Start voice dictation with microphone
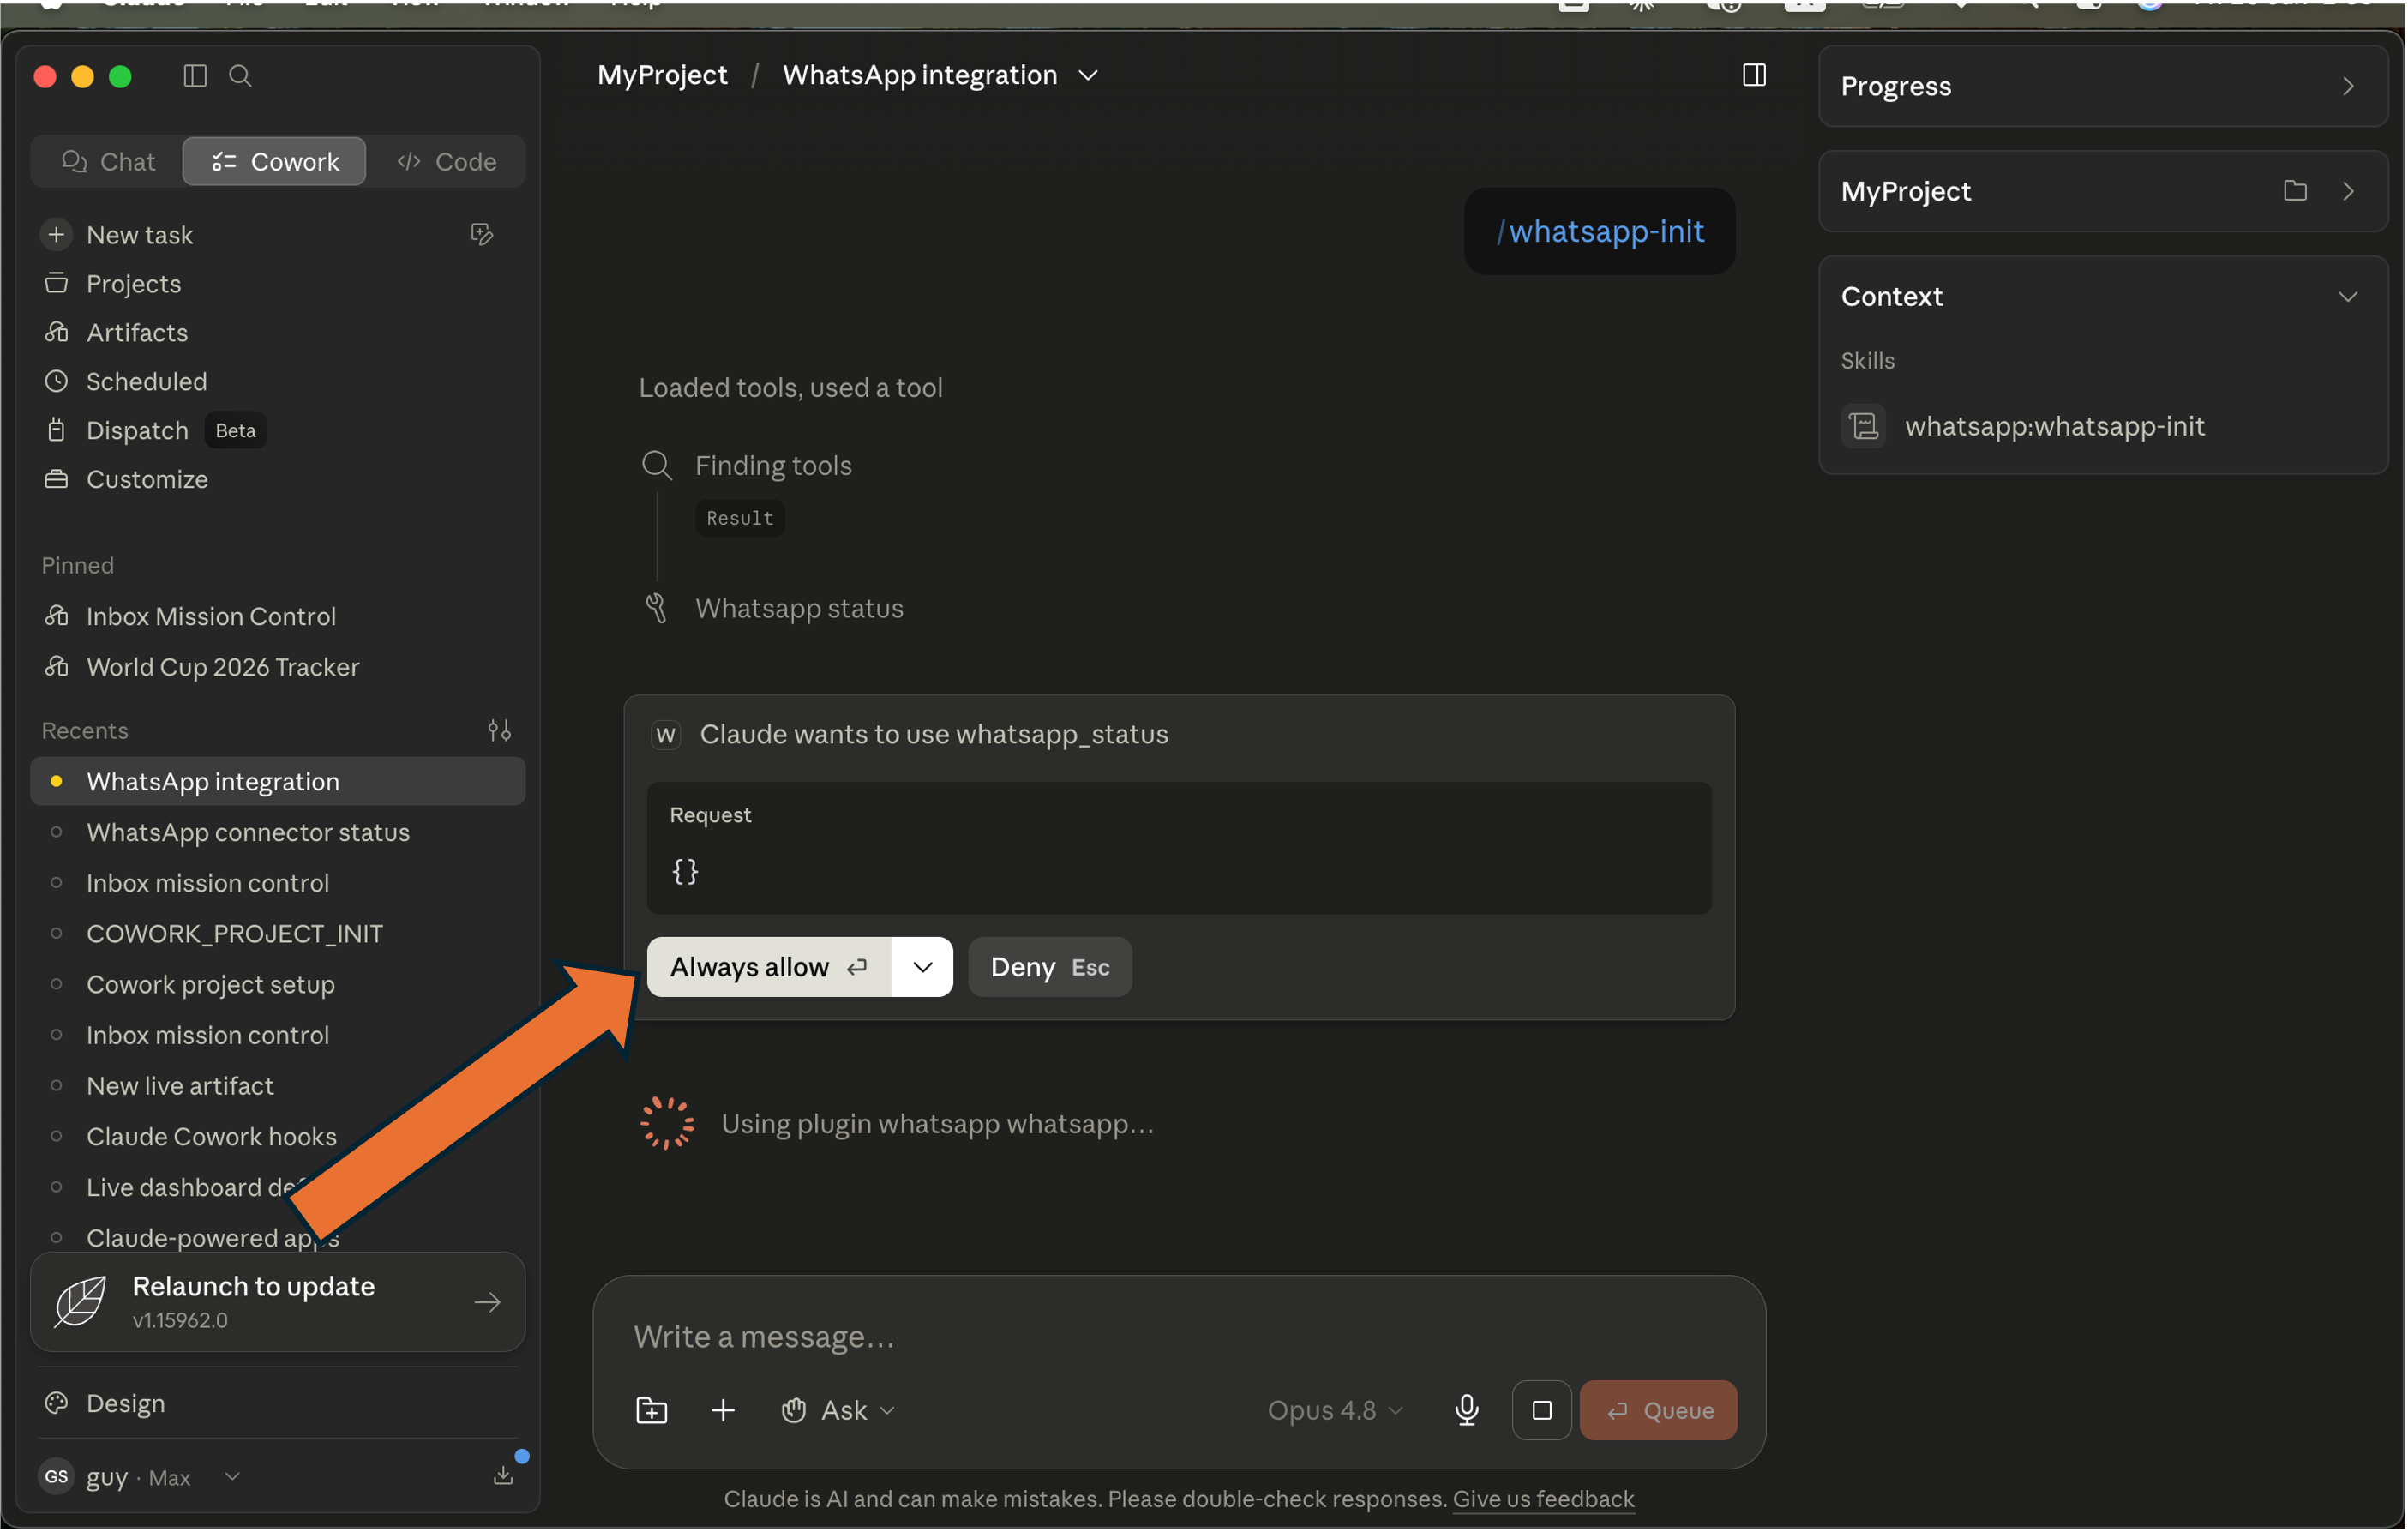The width and height of the screenshot is (2408, 1532). (x=1467, y=1411)
